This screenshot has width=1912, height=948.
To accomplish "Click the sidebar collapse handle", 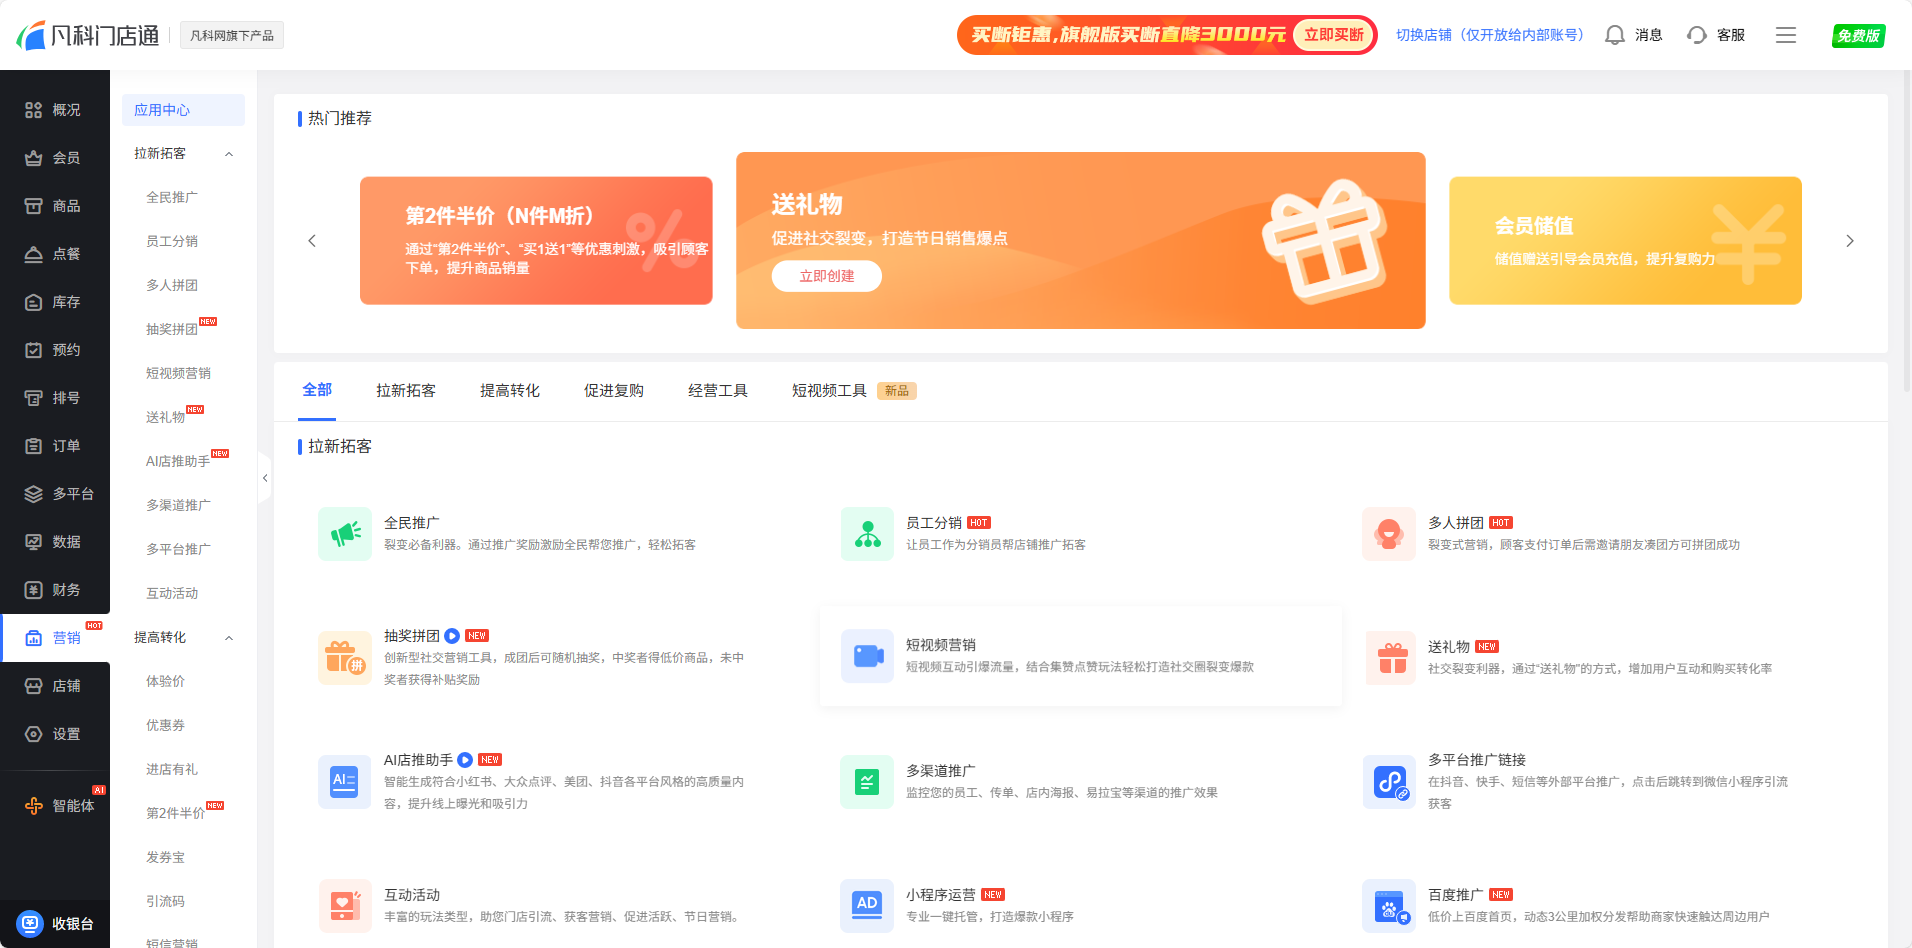I will pyautogui.click(x=264, y=478).
